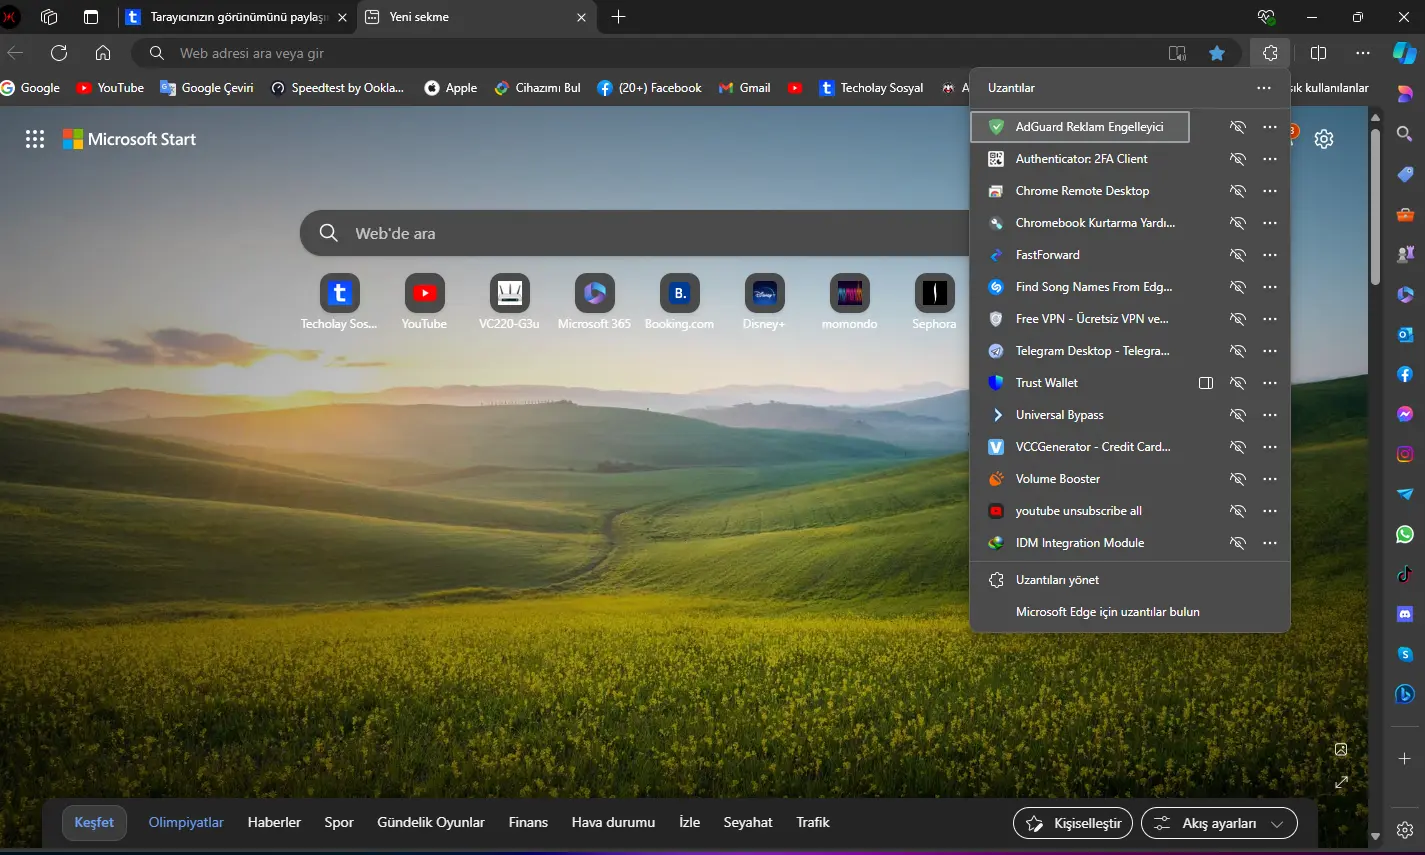Select the Keşfet feed tab
Viewport: 1425px width, 855px height.
(94, 822)
